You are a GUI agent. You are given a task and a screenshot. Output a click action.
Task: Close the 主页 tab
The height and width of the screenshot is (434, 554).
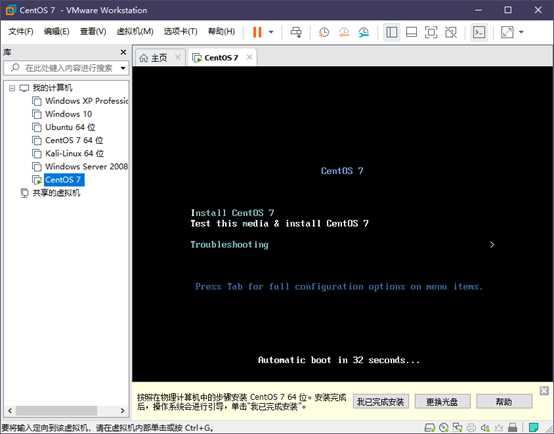178,57
